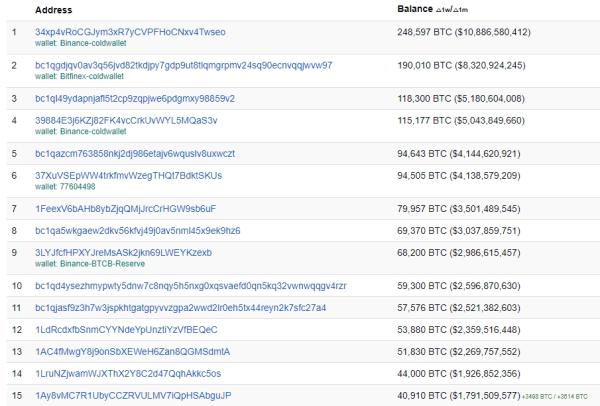The image size is (600, 406).
Task: Open address beginning bc1qazcm763858
Action: pyautogui.click(x=134, y=153)
